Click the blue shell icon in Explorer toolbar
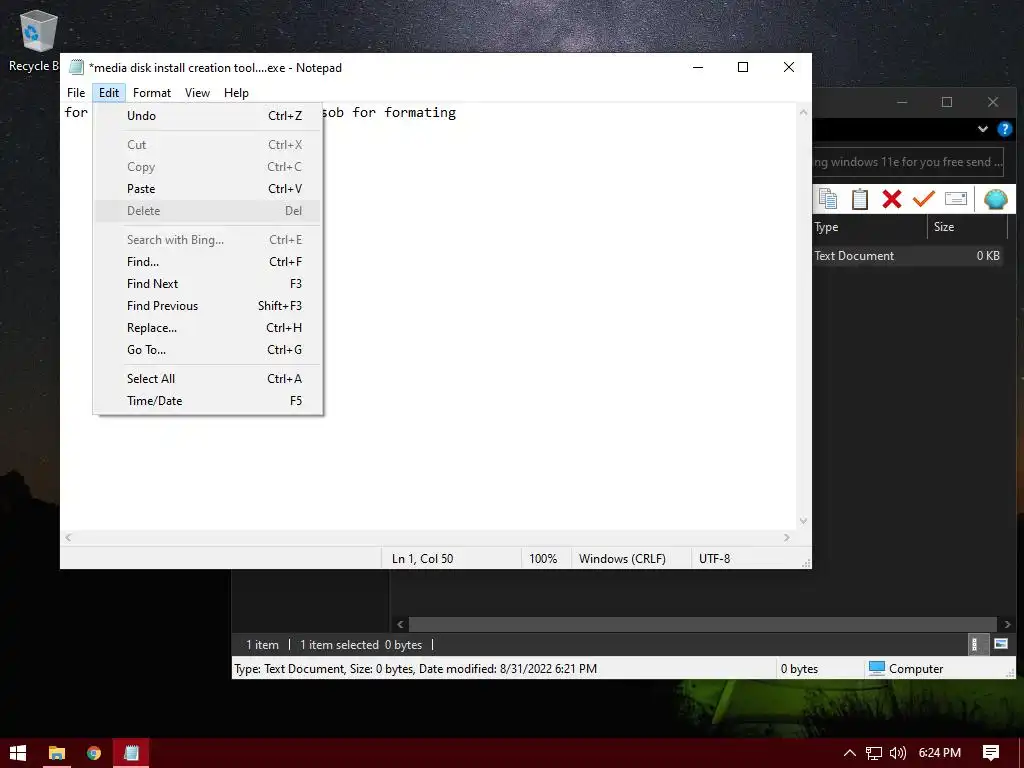 (x=995, y=199)
